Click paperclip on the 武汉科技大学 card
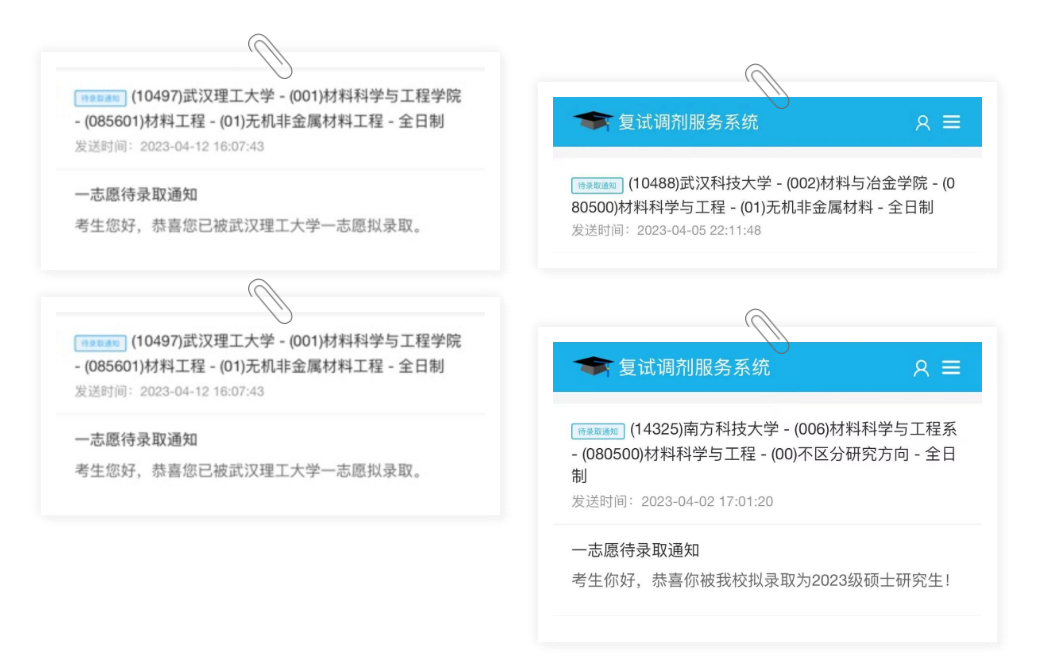This screenshot has width=1043, height=656. (767, 86)
